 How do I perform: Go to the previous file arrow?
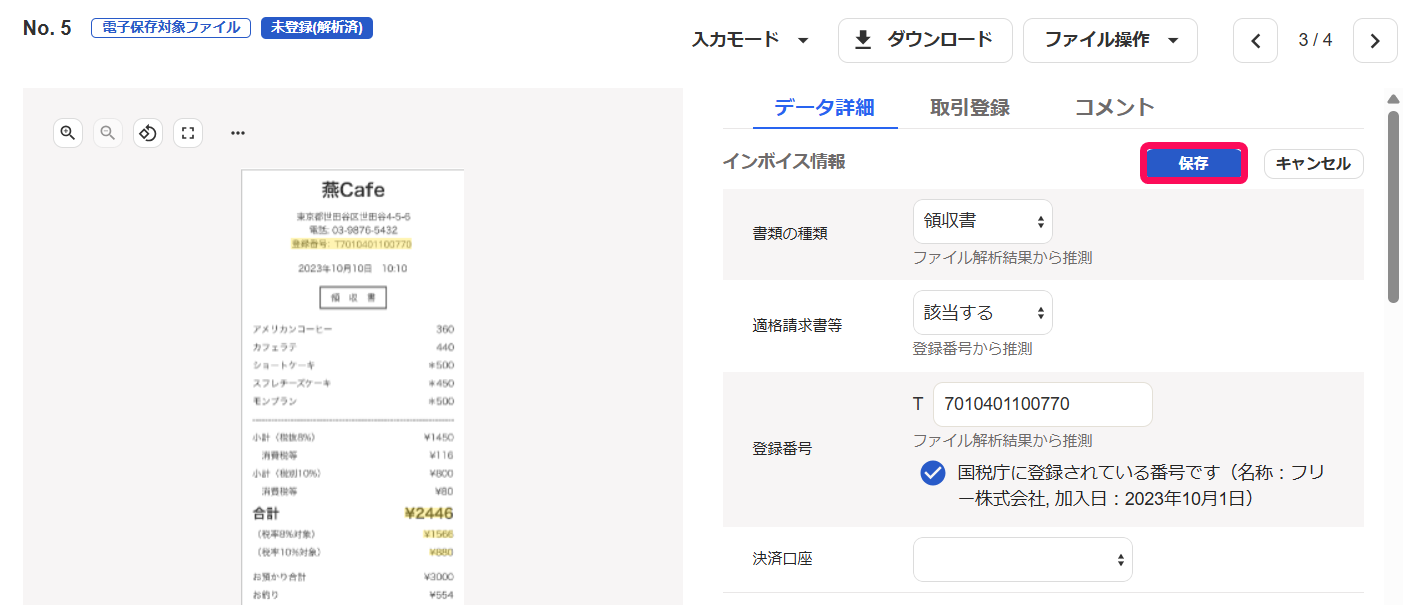tap(1256, 41)
